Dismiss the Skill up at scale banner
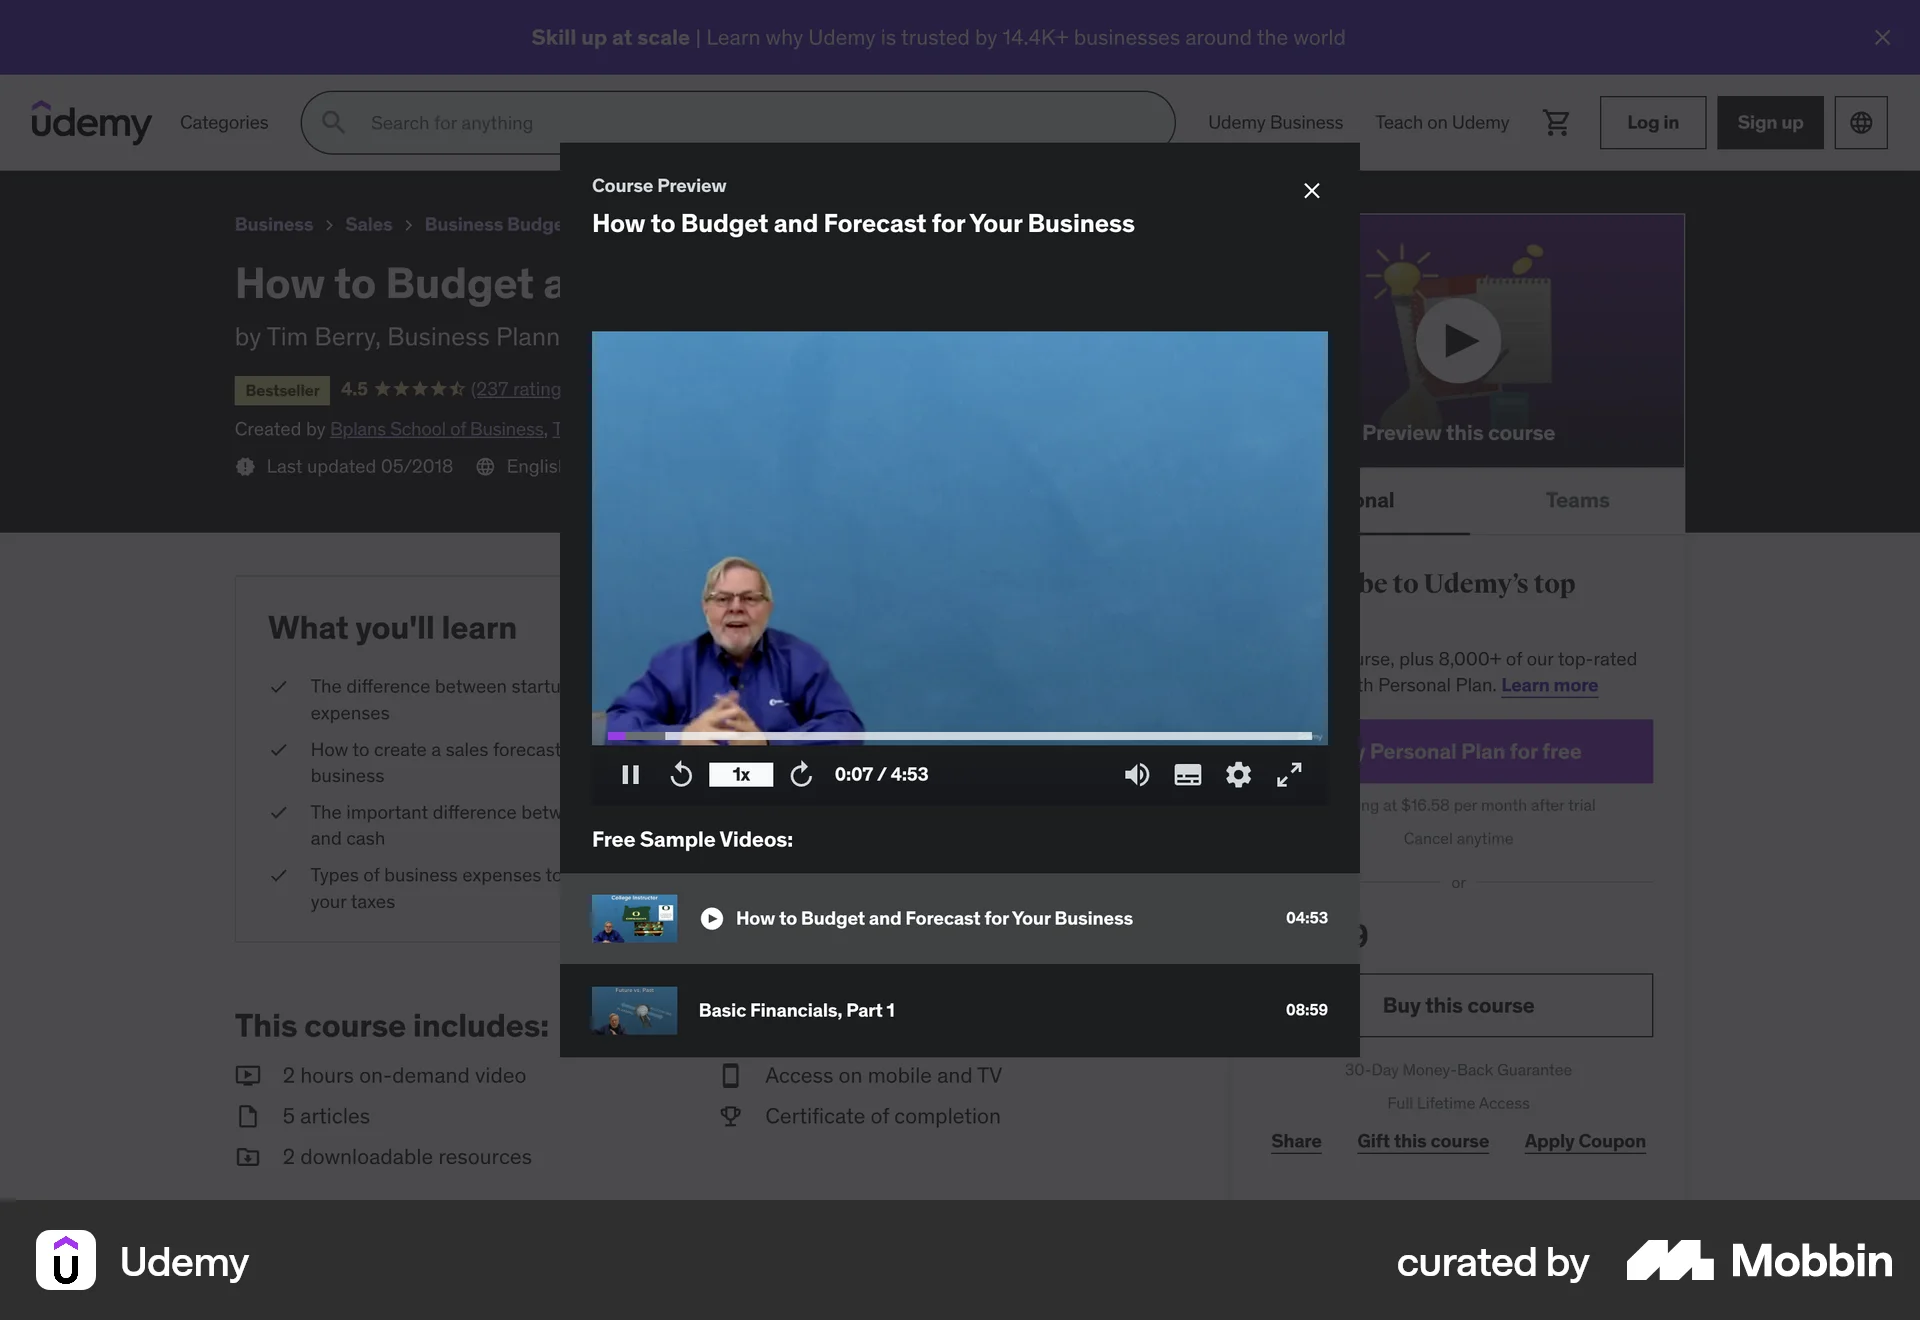This screenshot has height=1320, width=1920. (x=1882, y=37)
